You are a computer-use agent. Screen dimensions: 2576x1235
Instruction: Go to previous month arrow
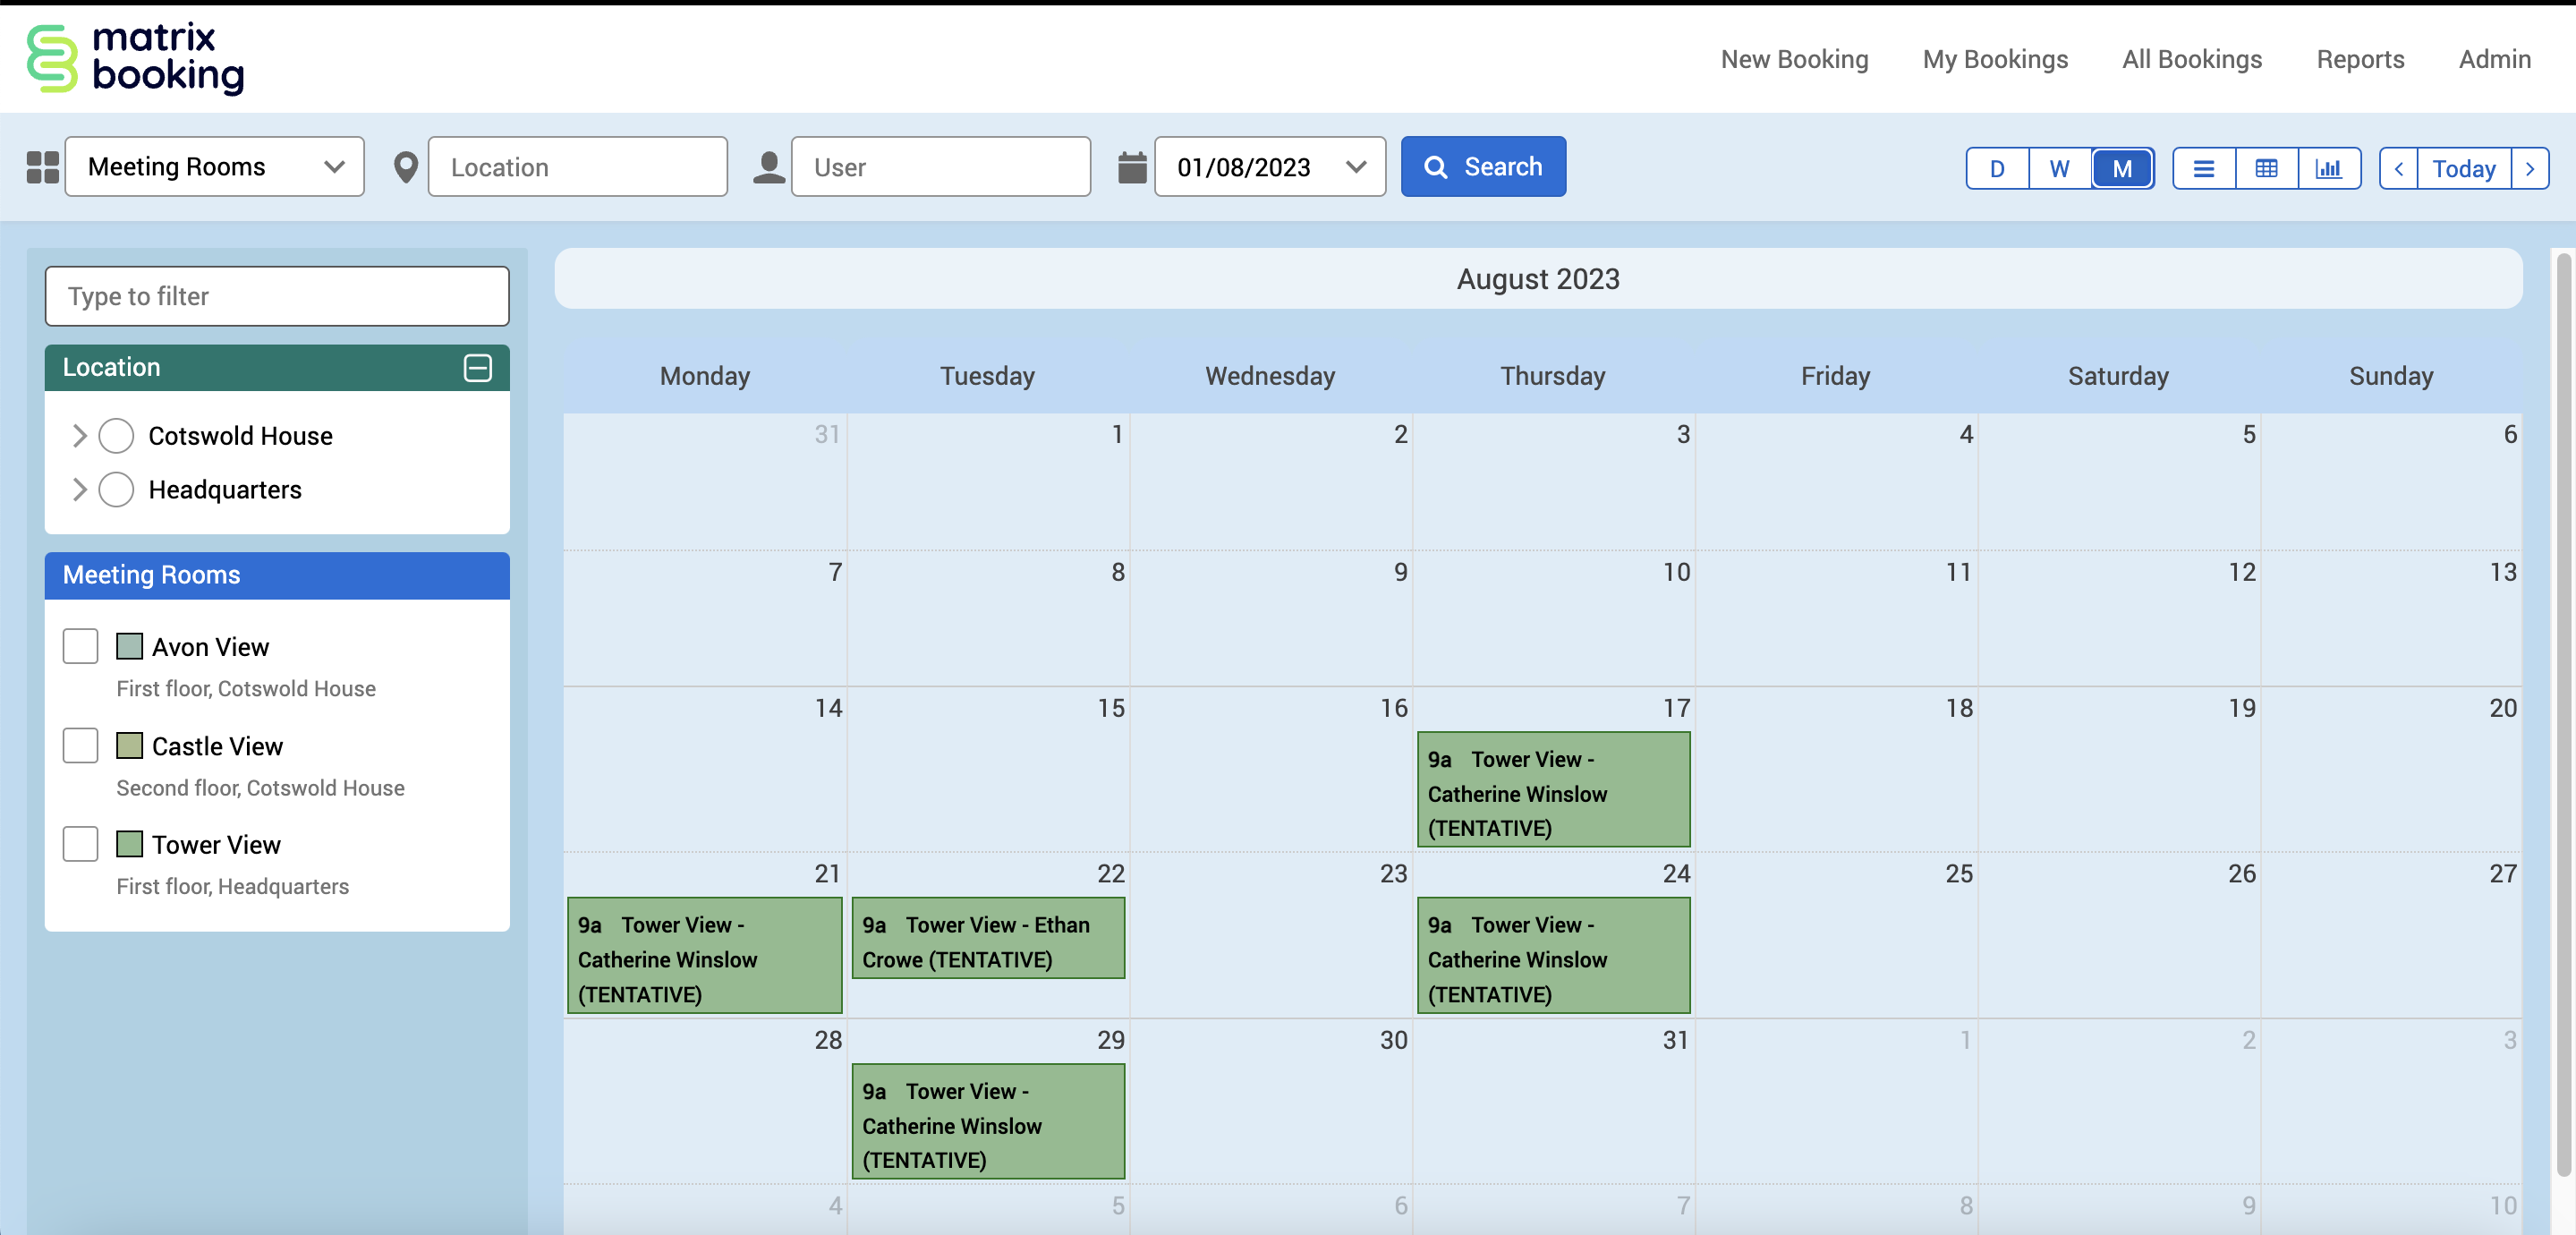(x=2398, y=168)
